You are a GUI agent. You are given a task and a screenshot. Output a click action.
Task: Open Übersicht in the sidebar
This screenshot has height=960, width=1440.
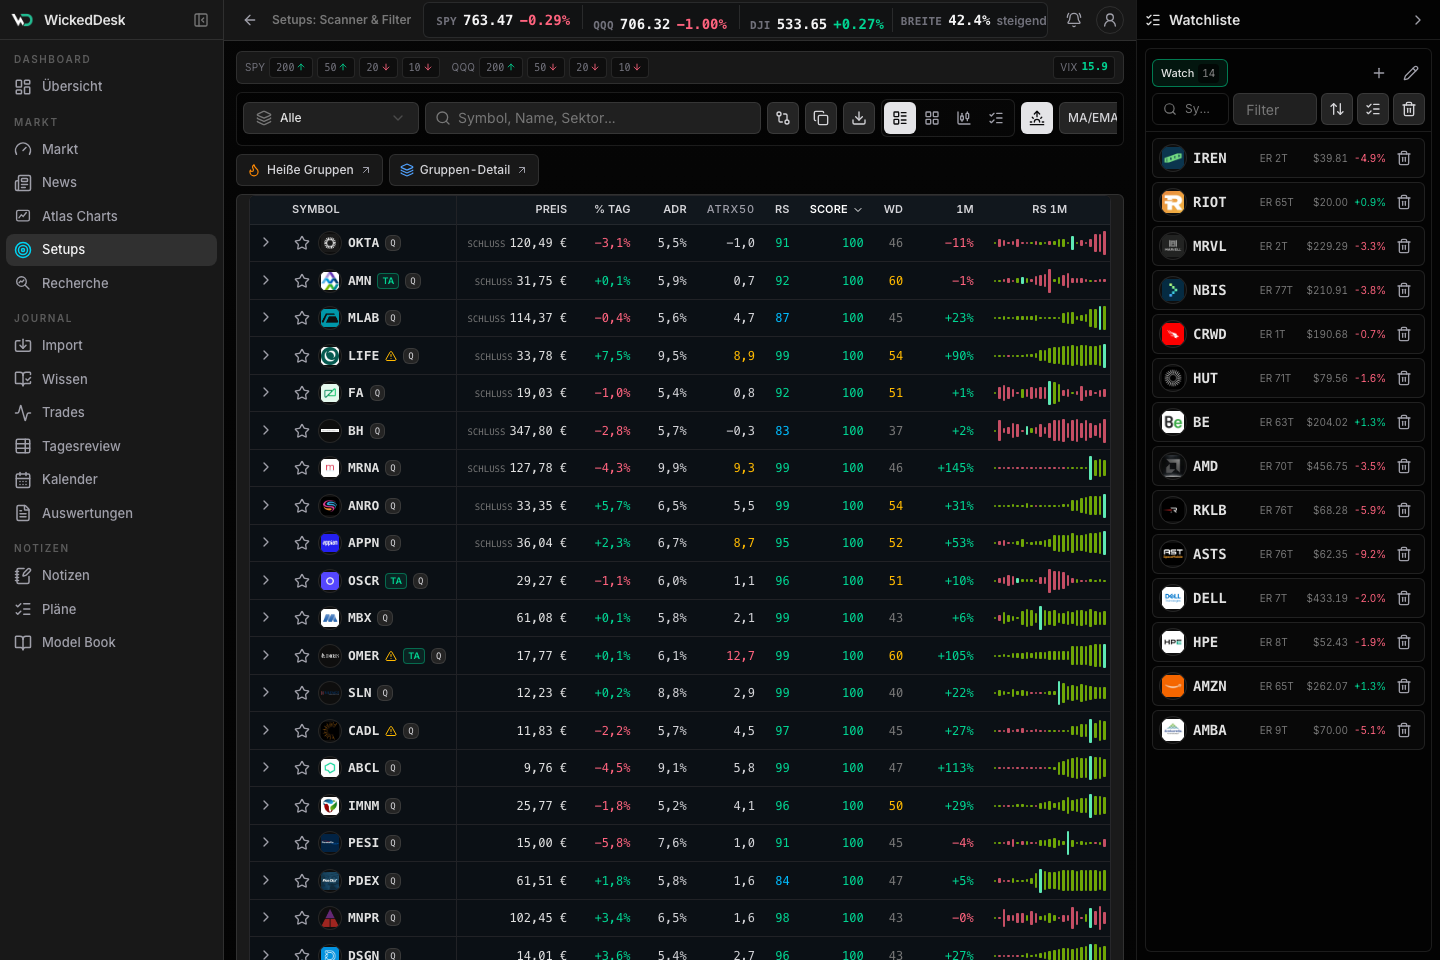click(x=111, y=87)
